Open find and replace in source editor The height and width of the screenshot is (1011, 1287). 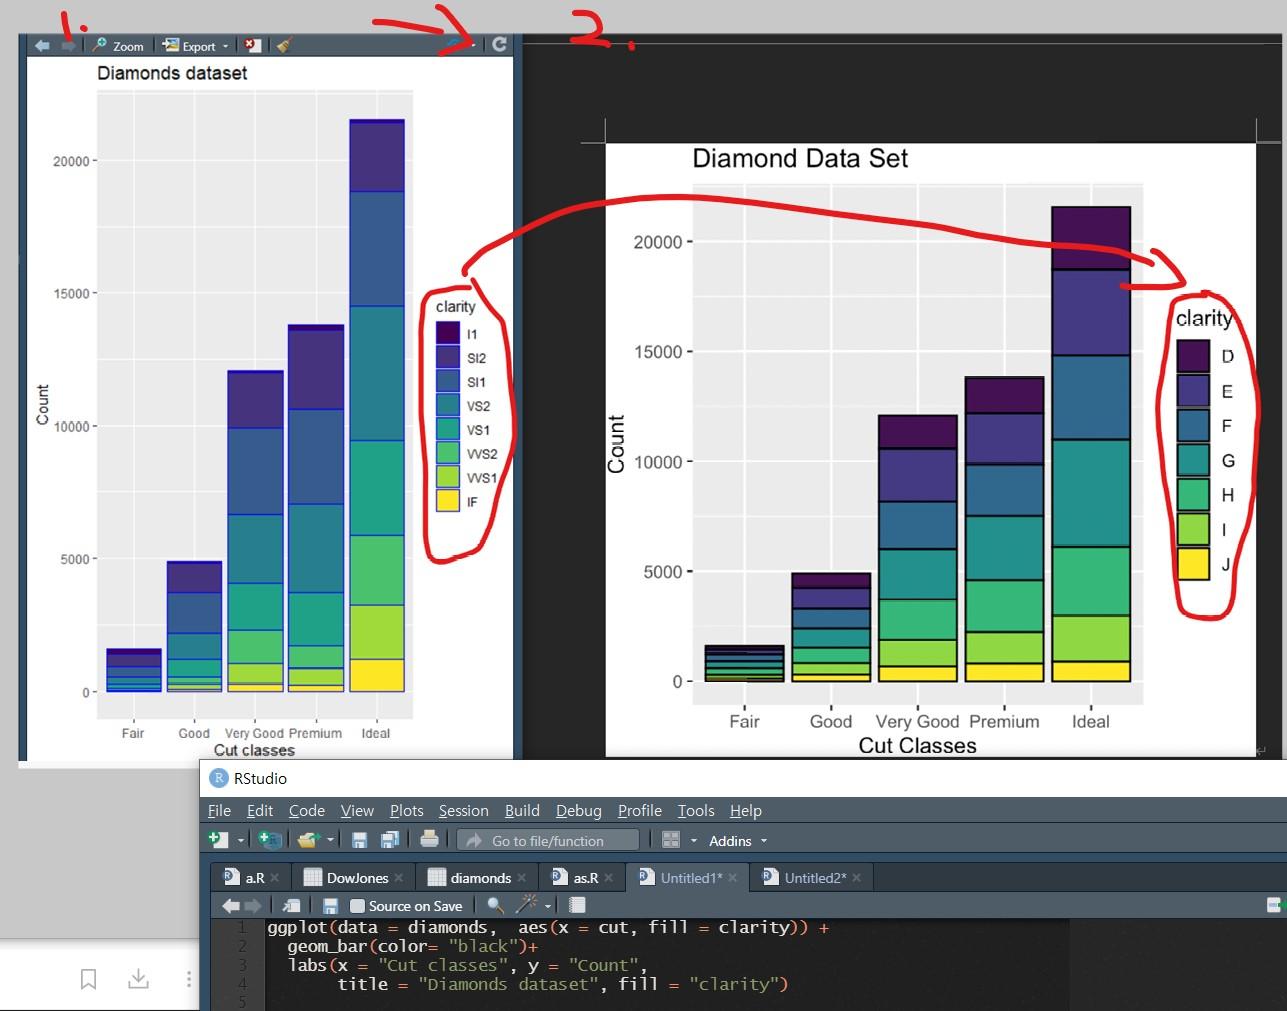(x=494, y=905)
